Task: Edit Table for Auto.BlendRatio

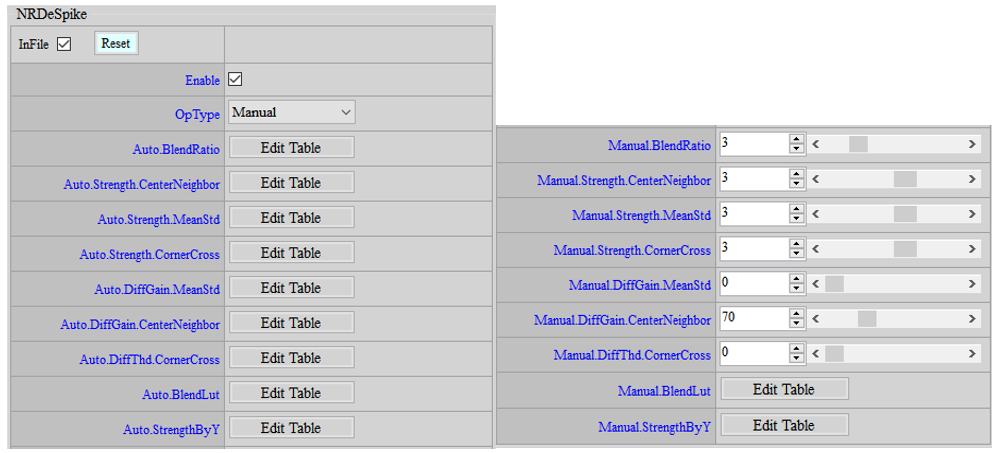Action: click(x=291, y=148)
